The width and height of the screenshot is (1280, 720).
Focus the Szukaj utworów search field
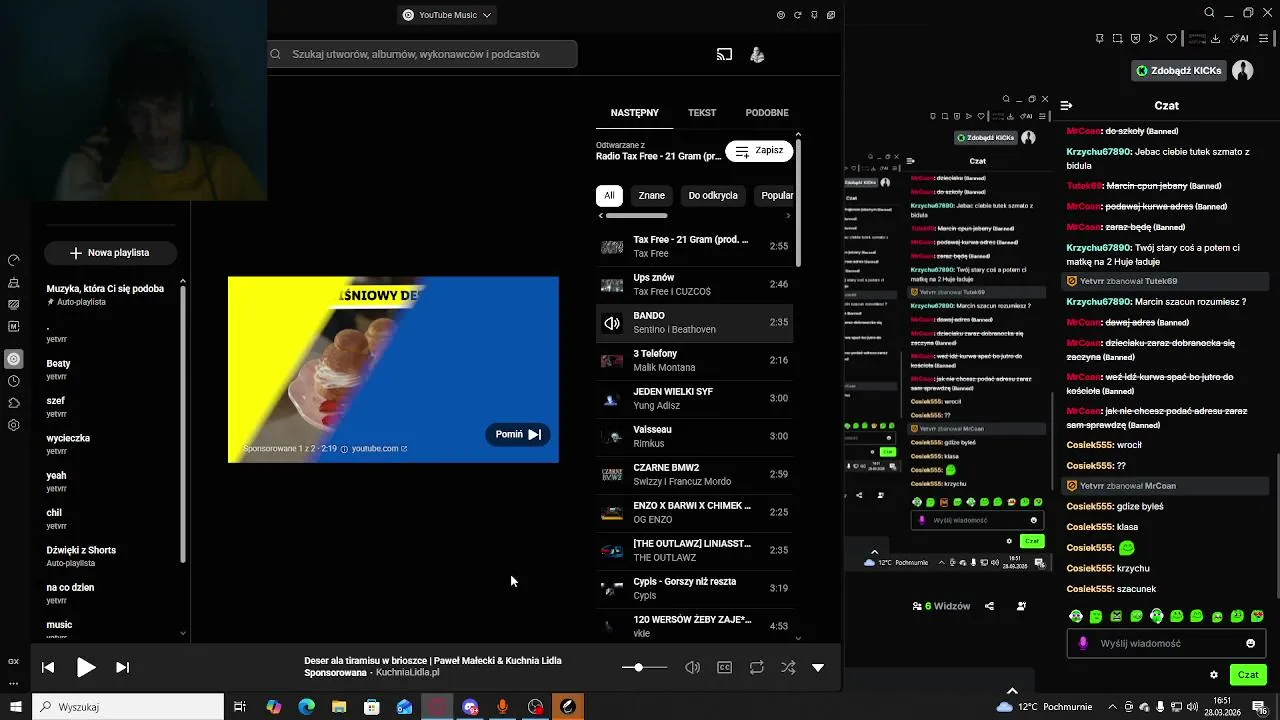point(423,54)
